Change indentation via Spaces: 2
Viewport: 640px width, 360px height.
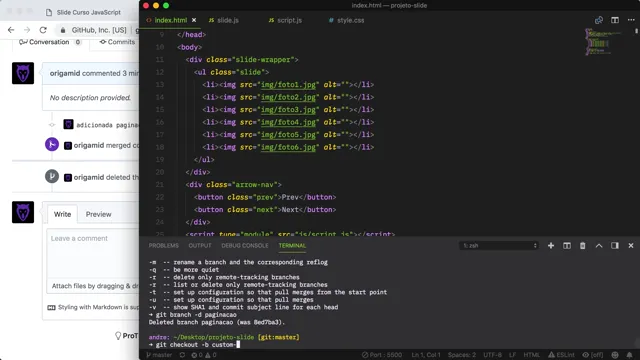(x=462, y=355)
